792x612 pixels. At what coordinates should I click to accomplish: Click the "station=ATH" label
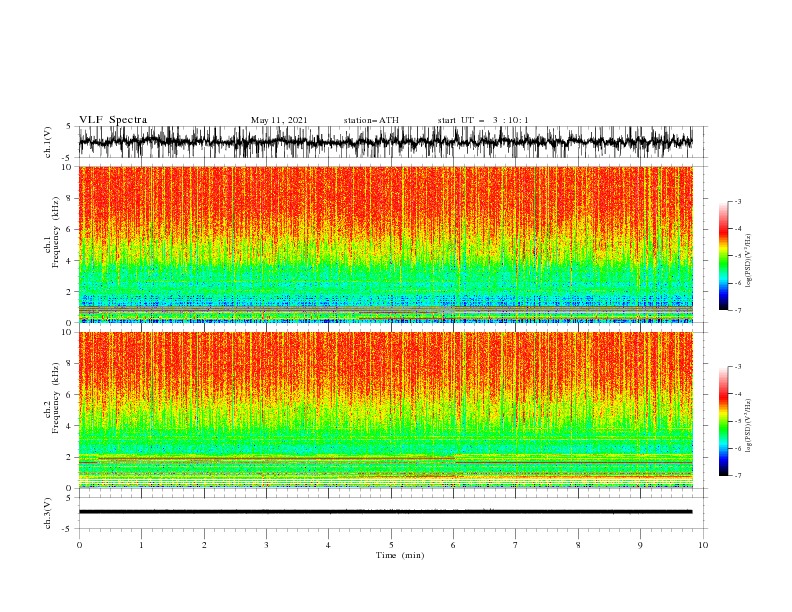371,120
